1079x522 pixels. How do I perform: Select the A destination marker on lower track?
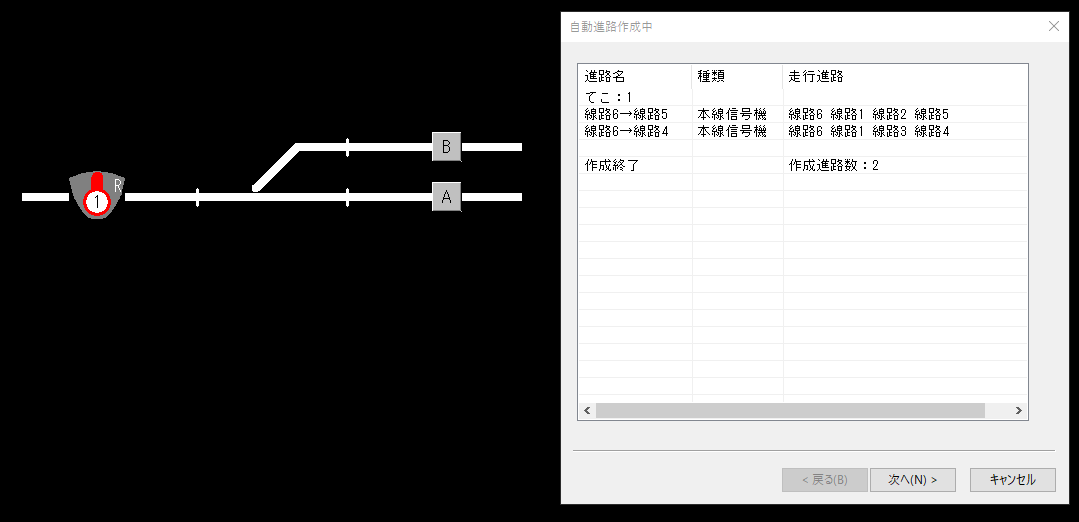point(446,197)
